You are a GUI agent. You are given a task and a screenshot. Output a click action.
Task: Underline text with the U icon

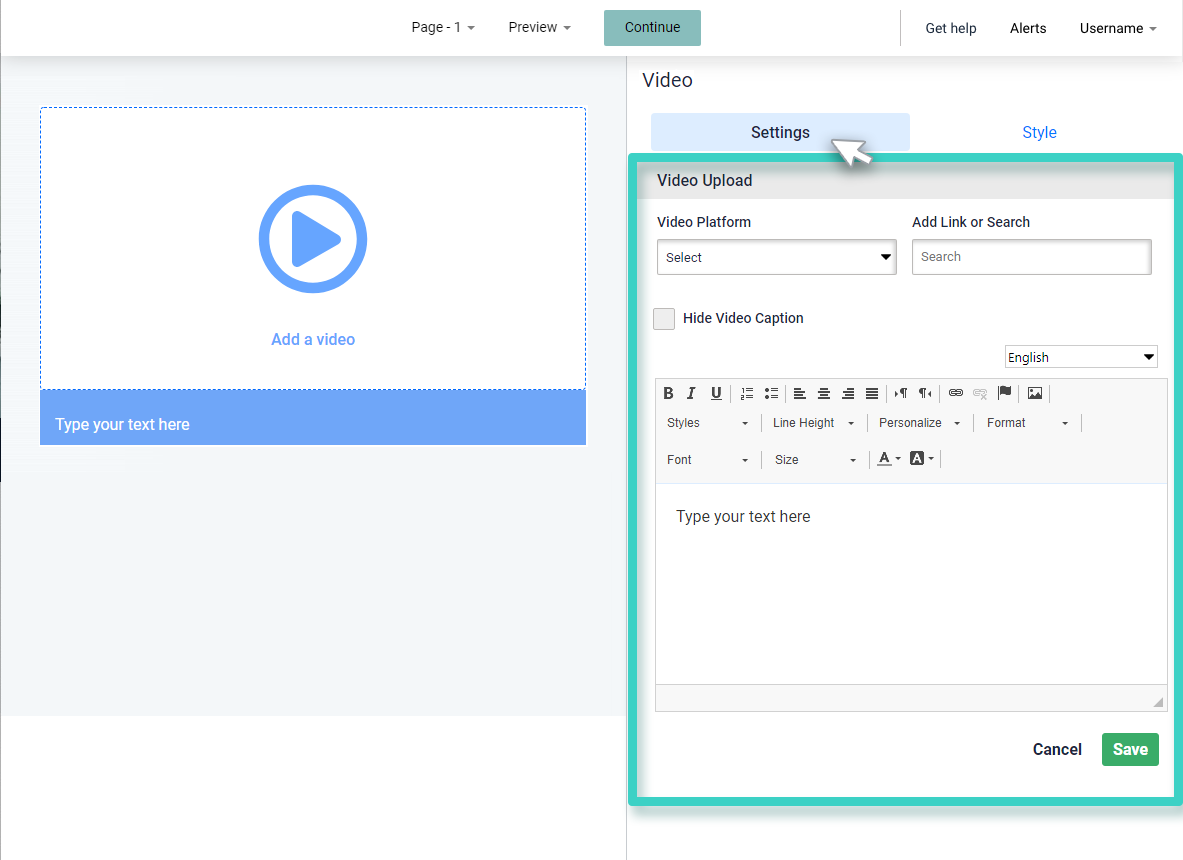(716, 393)
